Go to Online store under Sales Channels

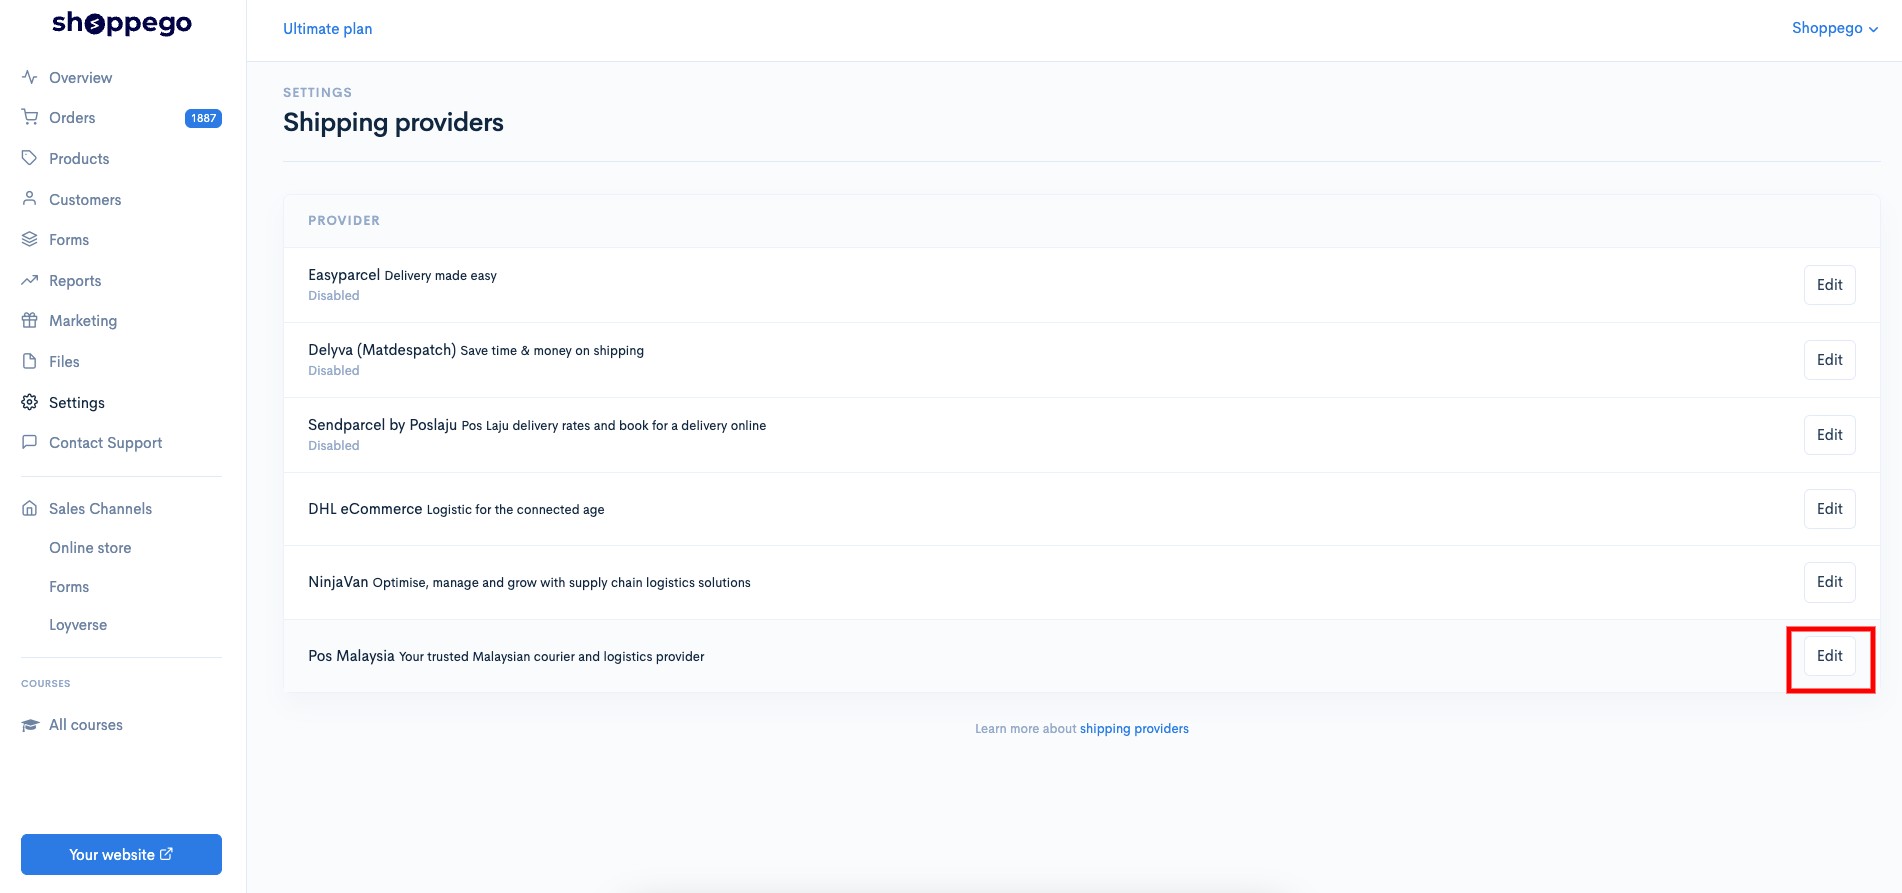click(x=90, y=548)
